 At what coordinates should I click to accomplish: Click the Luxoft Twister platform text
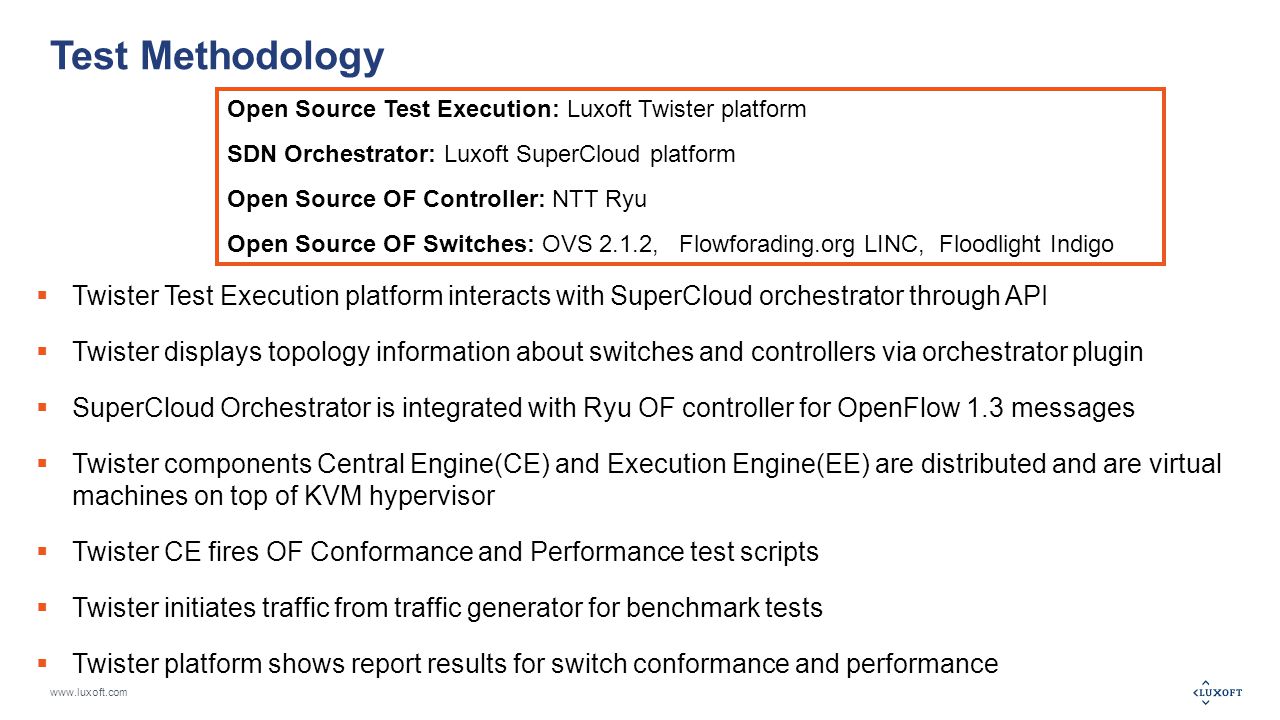click(686, 109)
